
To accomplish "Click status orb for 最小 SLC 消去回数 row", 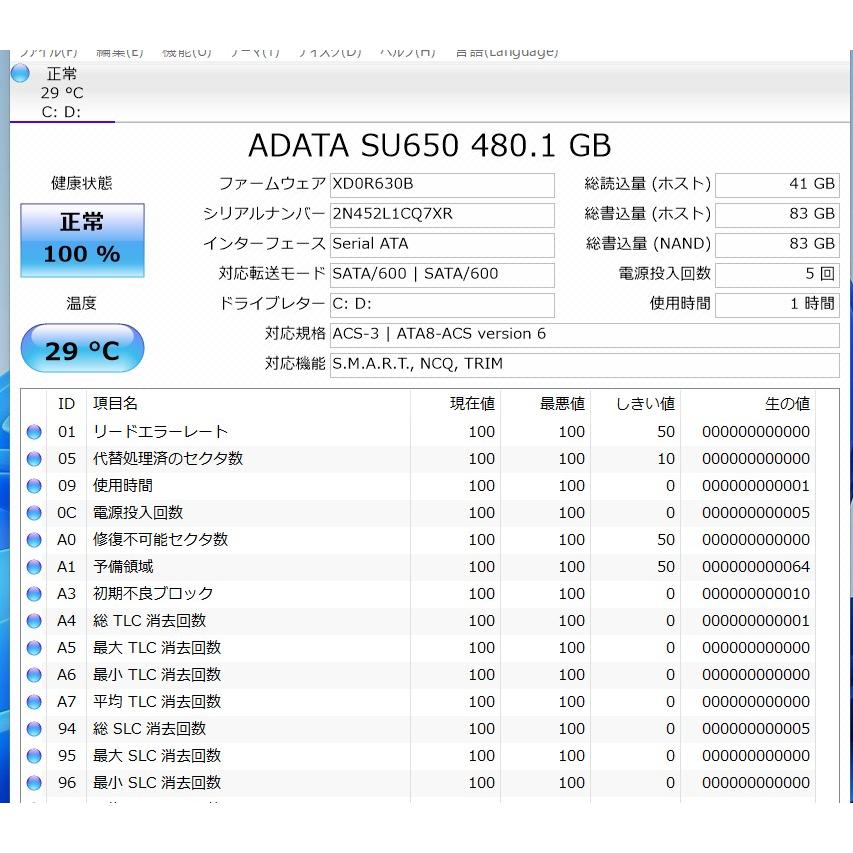I will click(x=34, y=783).
